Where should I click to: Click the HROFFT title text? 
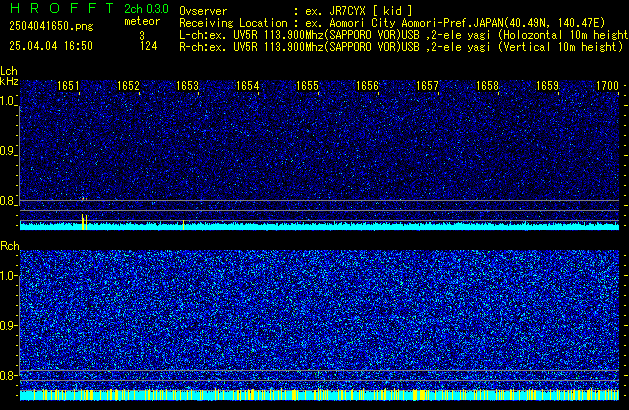(x=62, y=8)
